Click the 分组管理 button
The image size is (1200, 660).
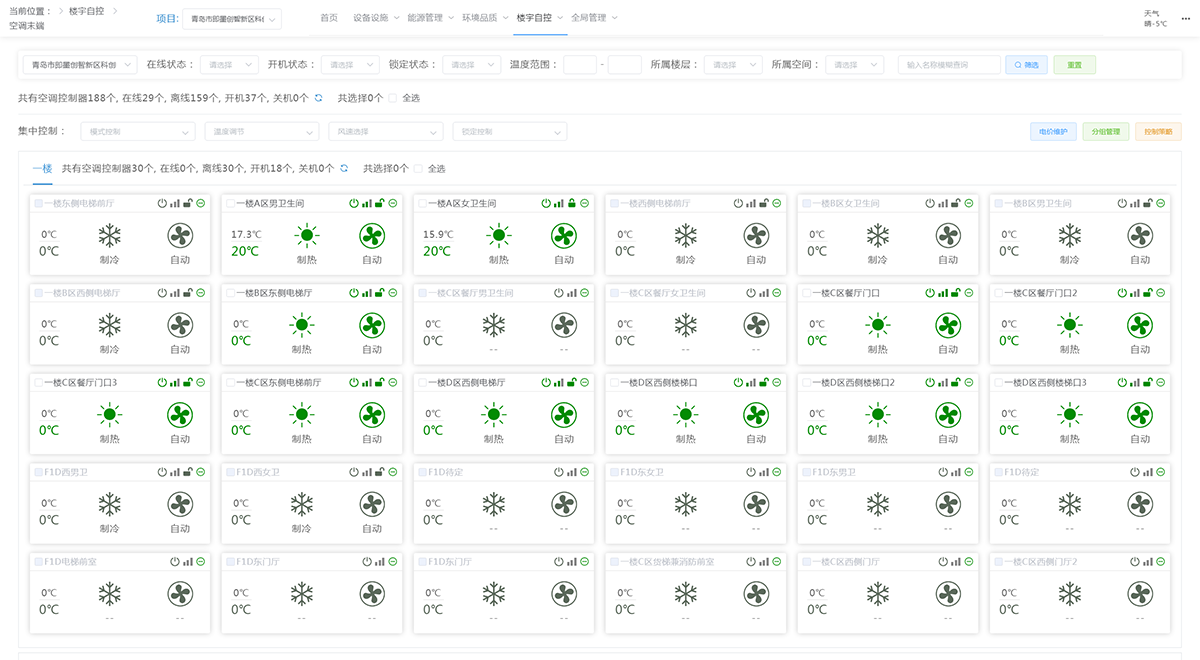(x=1106, y=131)
